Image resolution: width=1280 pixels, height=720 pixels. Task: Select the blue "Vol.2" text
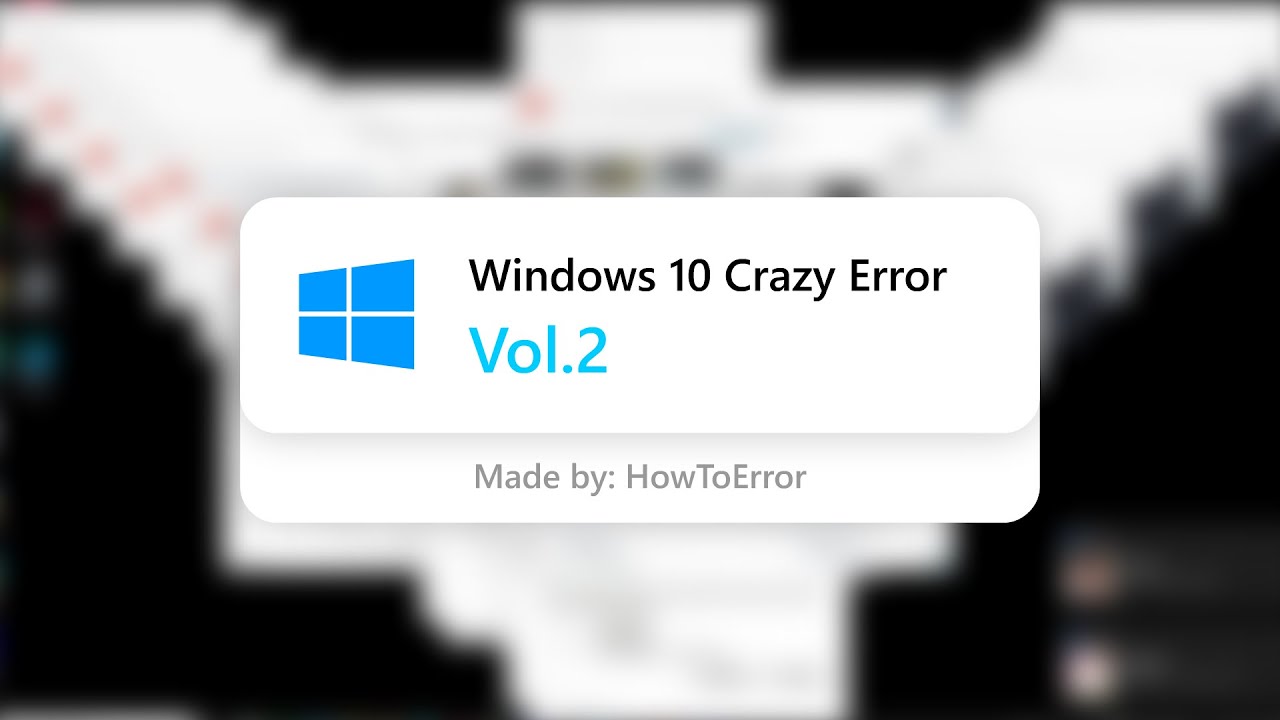tap(538, 350)
